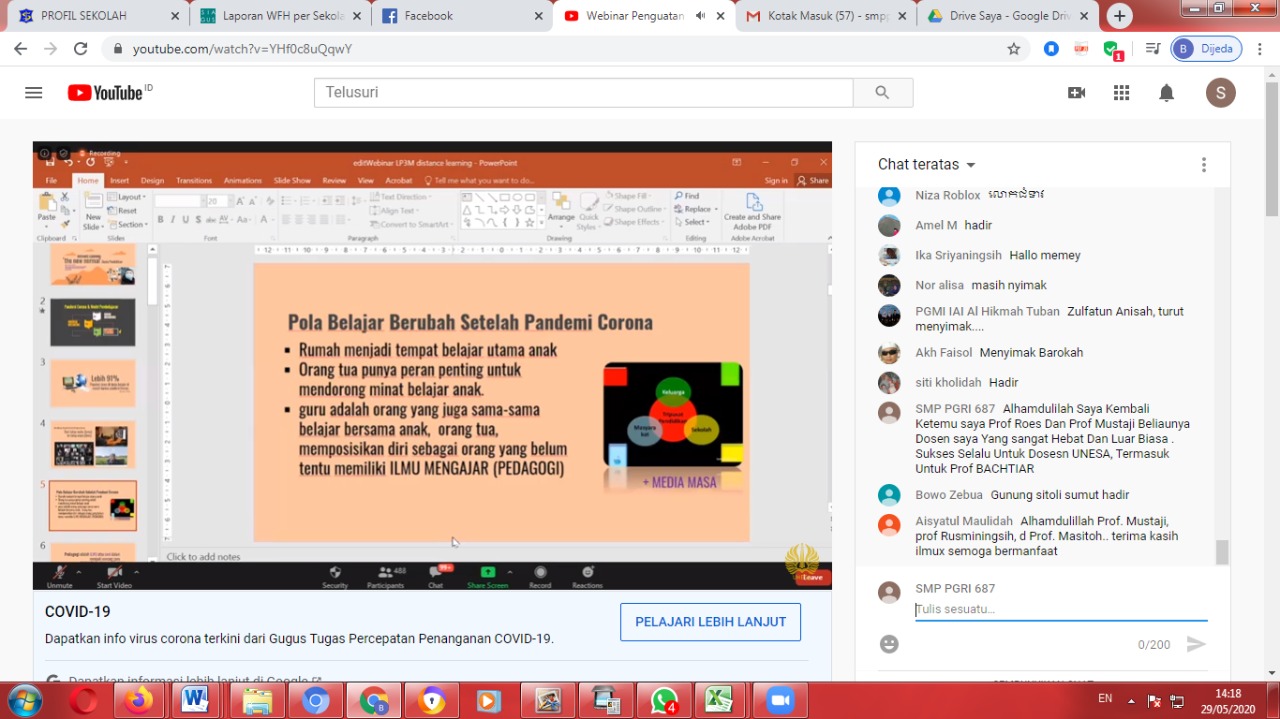Image resolution: width=1280 pixels, height=719 pixels.
Task: Open Chrome media controls icon
Action: pos(1153,48)
